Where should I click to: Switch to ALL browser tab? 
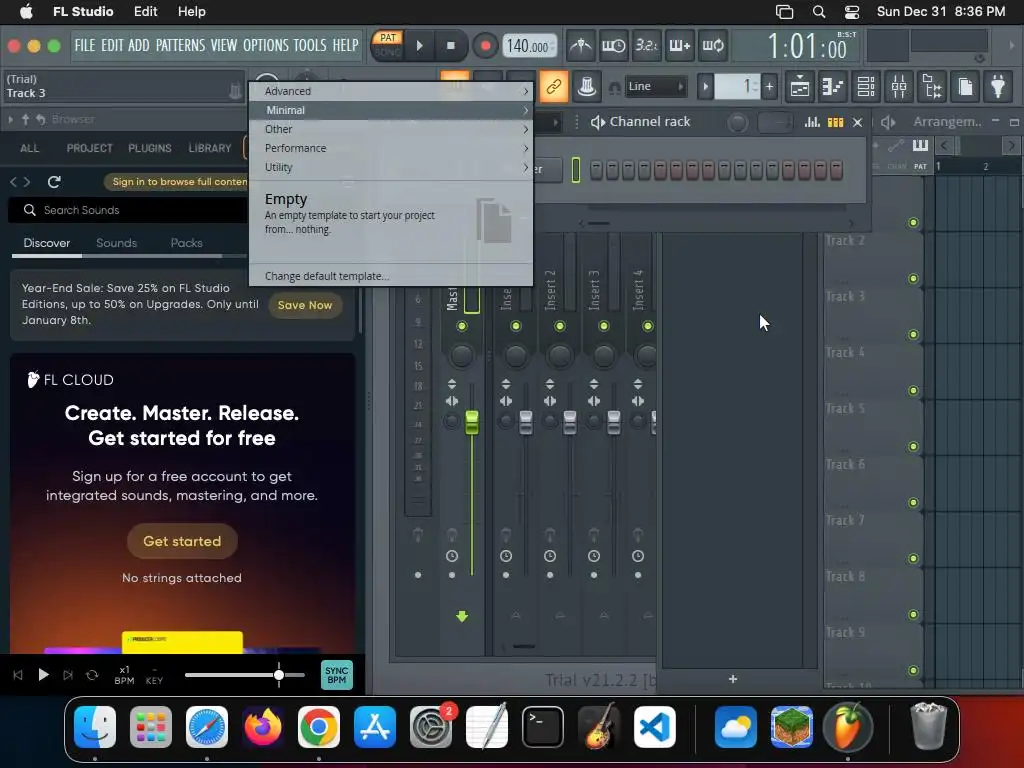click(x=29, y=148)
